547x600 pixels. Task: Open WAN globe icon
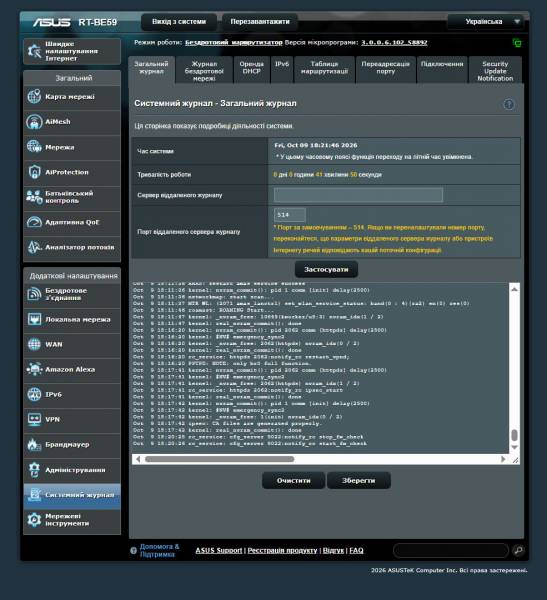(x=34, y=344)
